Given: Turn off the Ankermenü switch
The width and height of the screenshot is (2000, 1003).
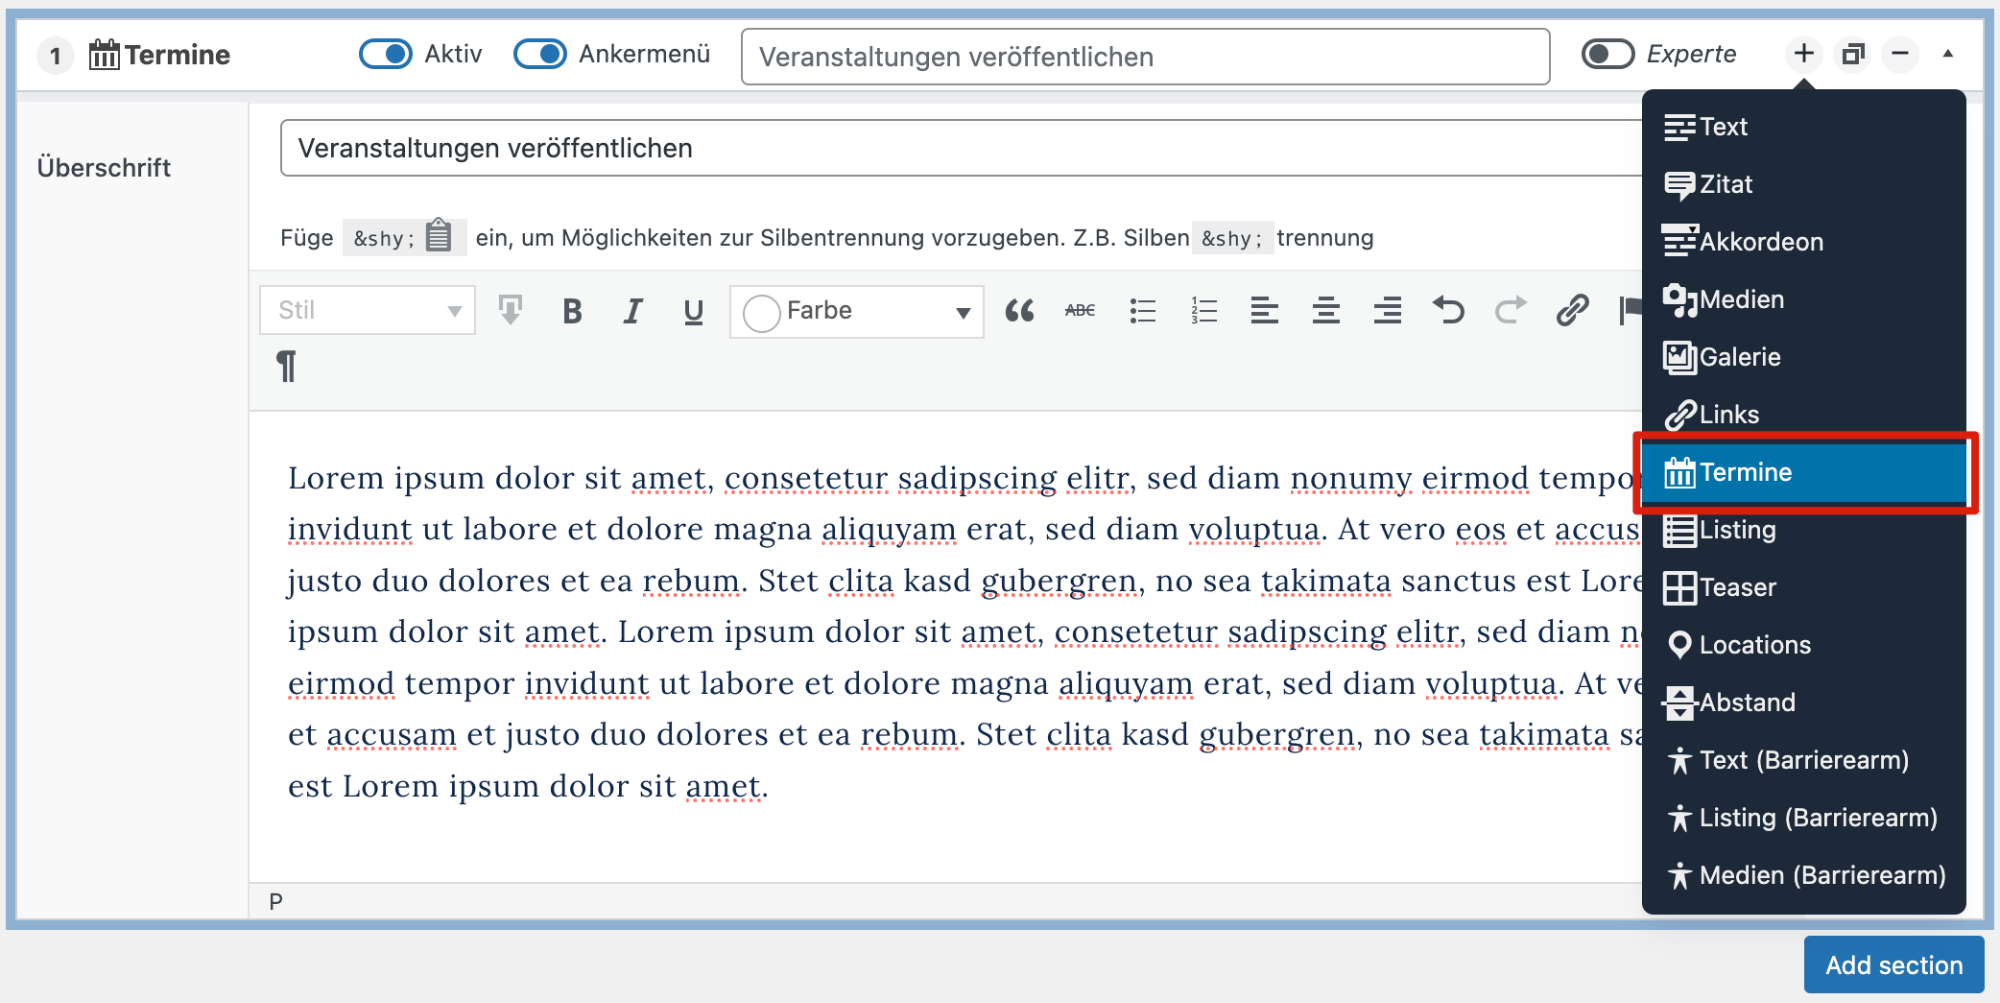Looking at the screenshot, I should point(540,54).
